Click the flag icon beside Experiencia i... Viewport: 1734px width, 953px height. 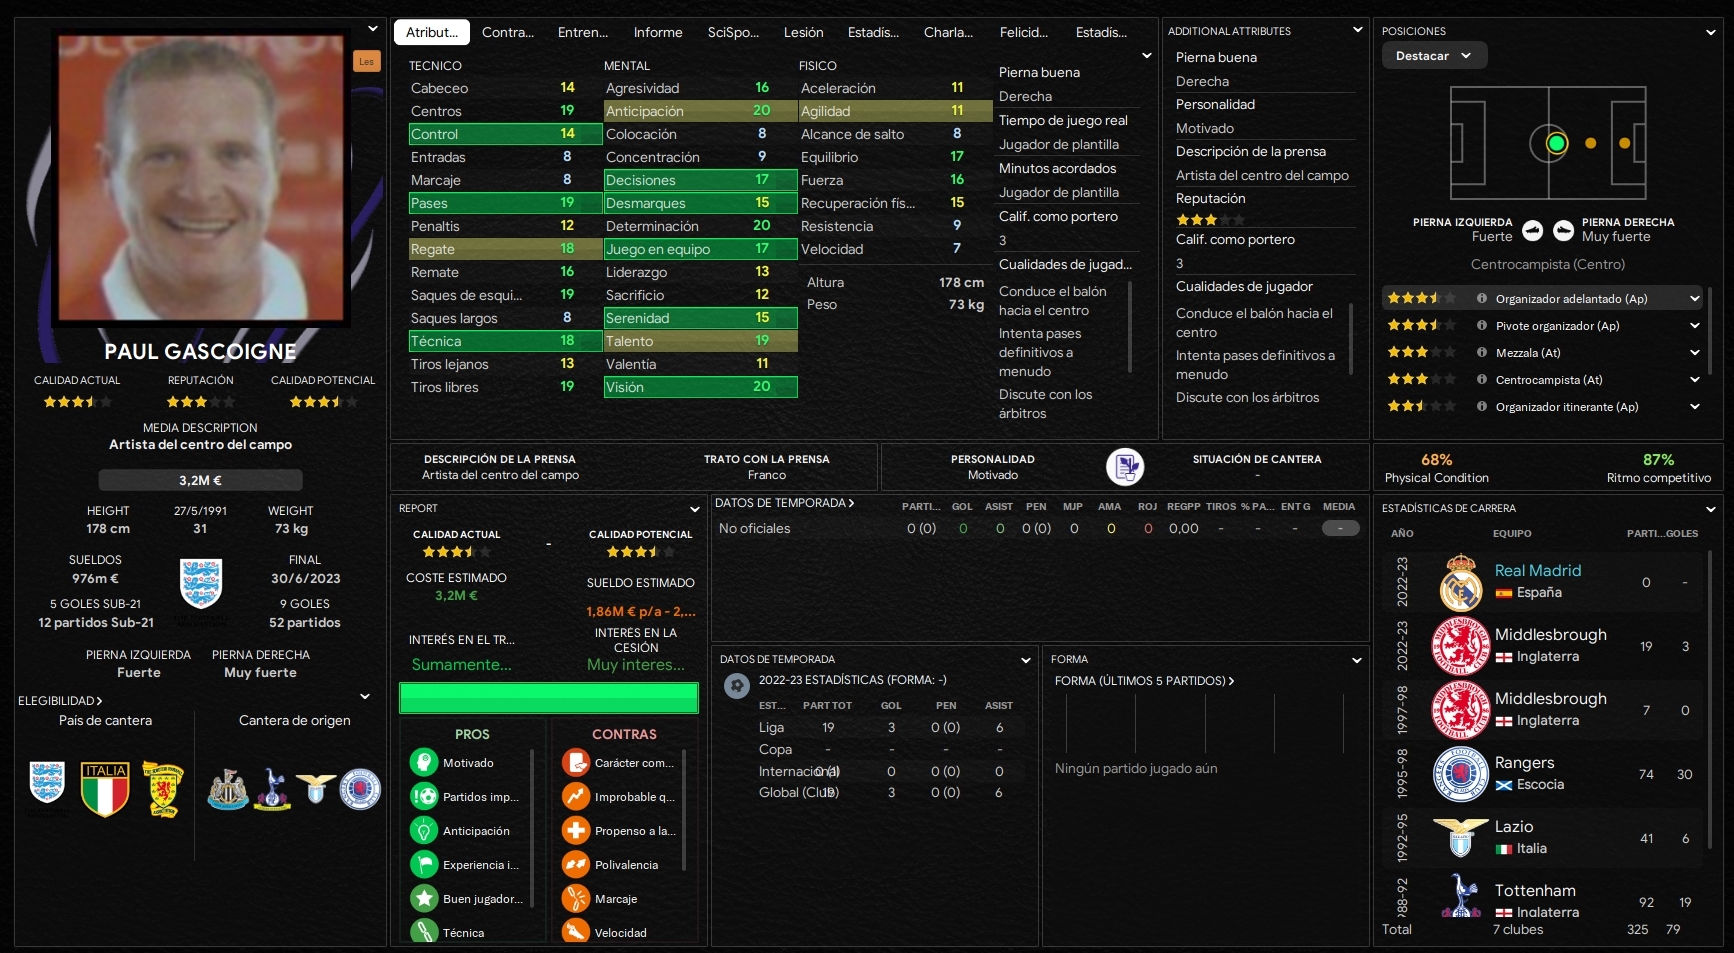point(424,865)
